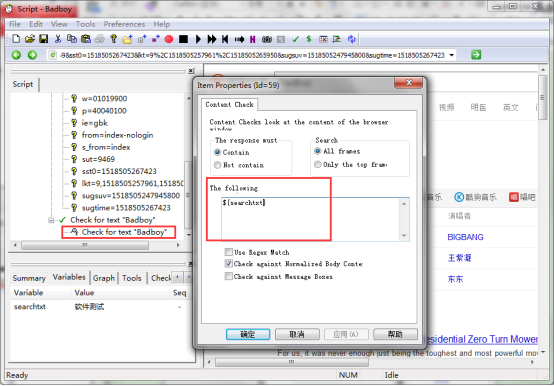Open the BIGBANG link in browser pane
The height and width of the screenshot is (386, 554).
[465, 237]
